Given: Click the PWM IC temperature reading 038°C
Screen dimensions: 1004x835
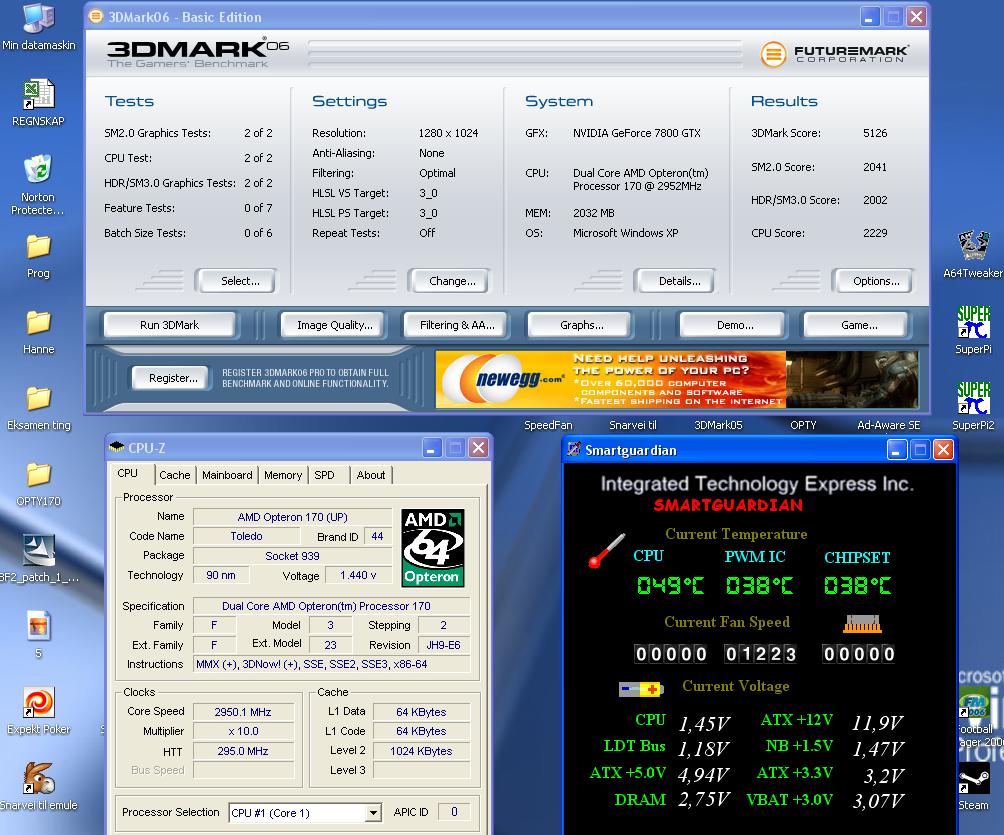Looking at the screenshot, I should (x=759, y=585).
